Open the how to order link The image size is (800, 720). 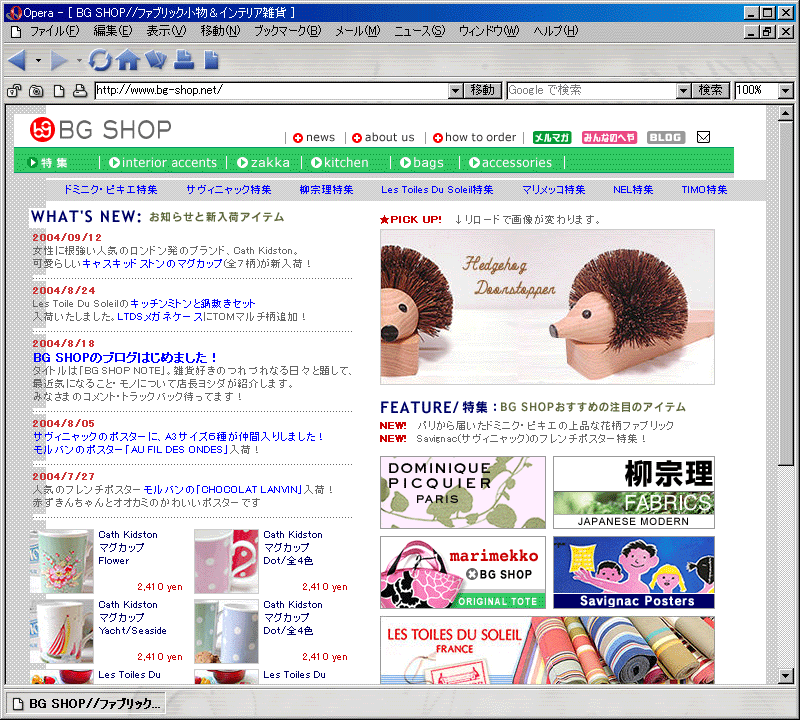click(474, 137)
